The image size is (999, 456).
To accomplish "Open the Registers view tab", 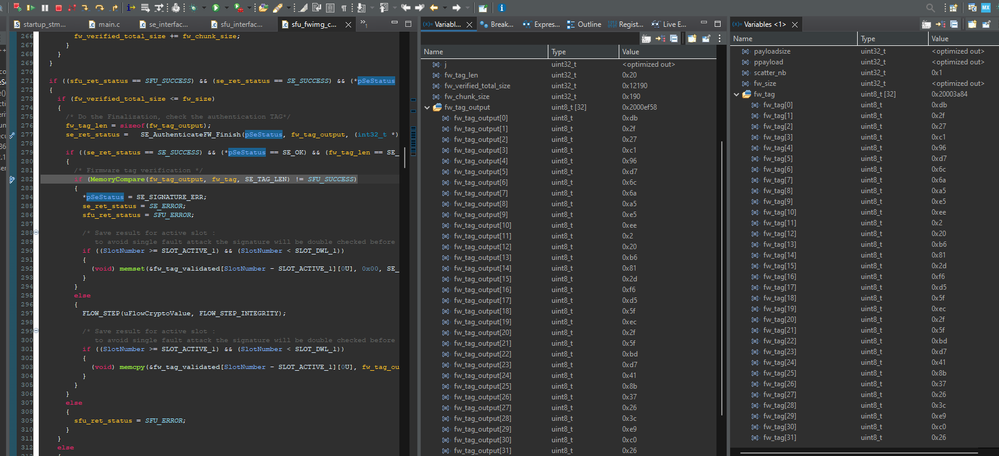I will click(628, 24).
